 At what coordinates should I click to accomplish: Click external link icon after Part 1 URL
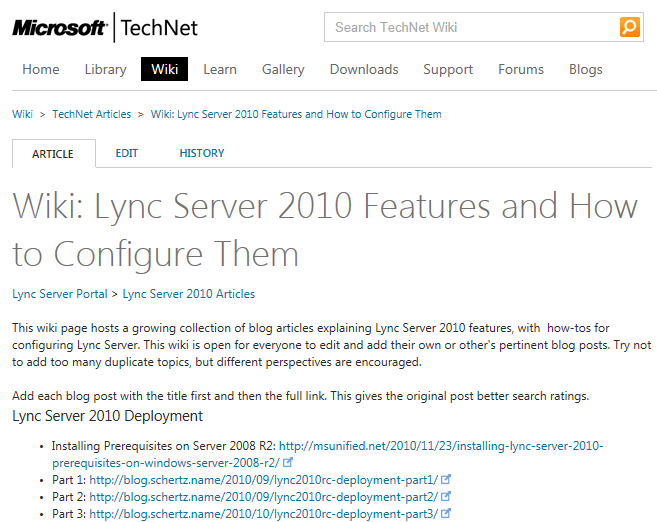click(x=446, y=480)
